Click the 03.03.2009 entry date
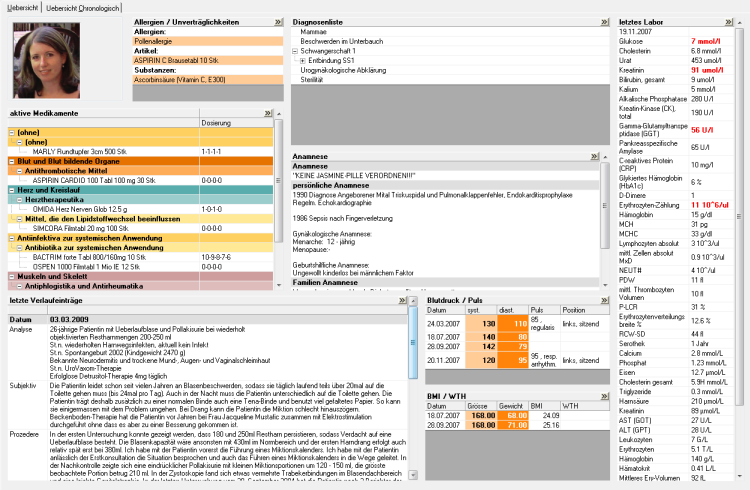This screenshot has height=490, width=750. click(x=69, y=320)
